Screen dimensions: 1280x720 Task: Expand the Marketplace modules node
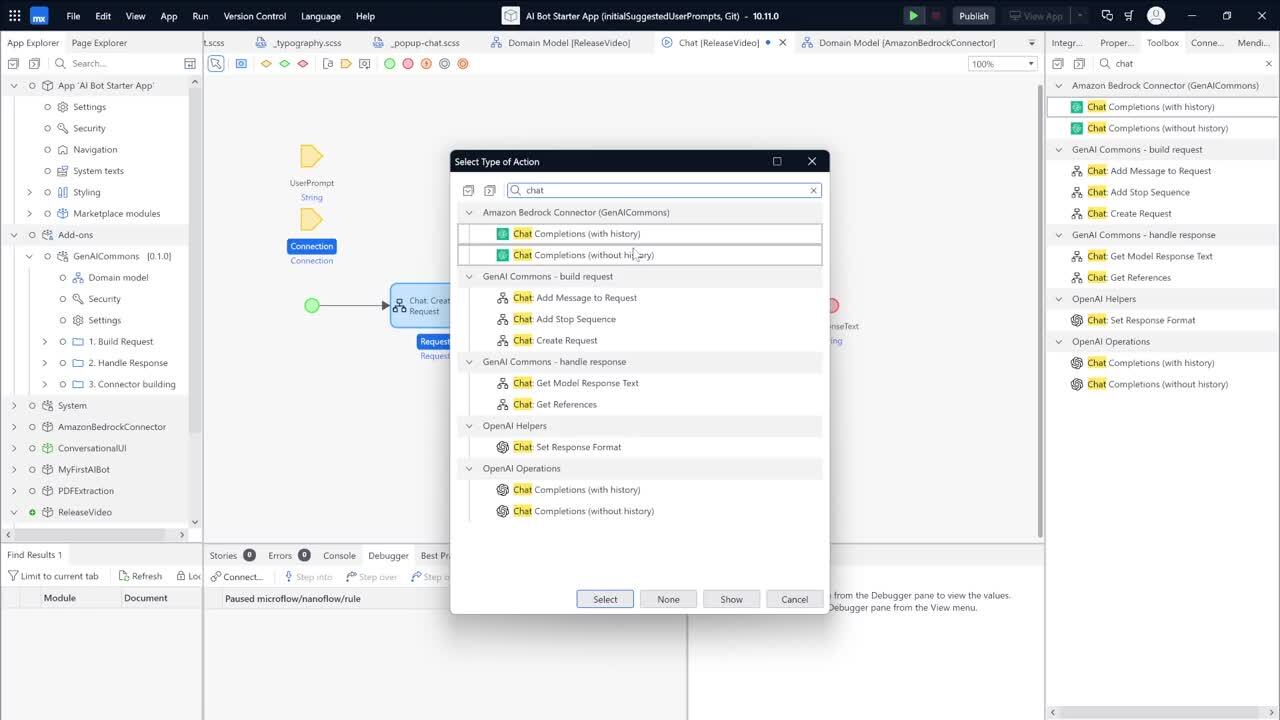point(29,213)
